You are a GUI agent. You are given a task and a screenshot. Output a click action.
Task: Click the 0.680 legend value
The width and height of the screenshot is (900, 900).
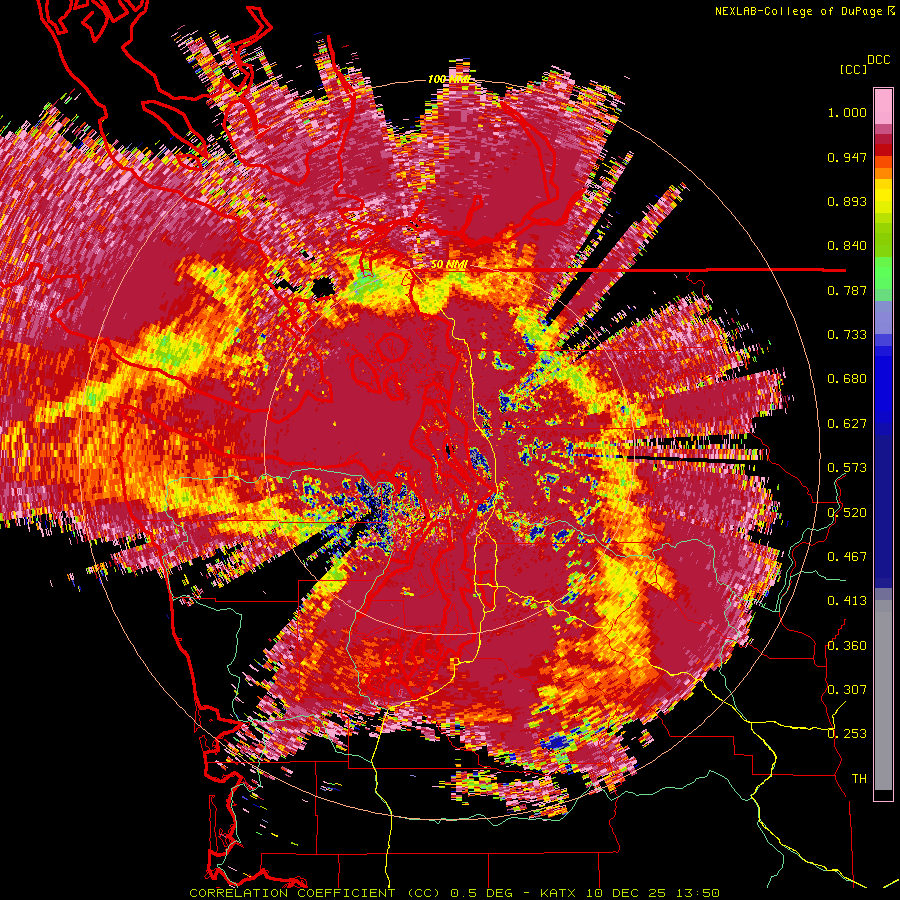[x=847, y=379]
